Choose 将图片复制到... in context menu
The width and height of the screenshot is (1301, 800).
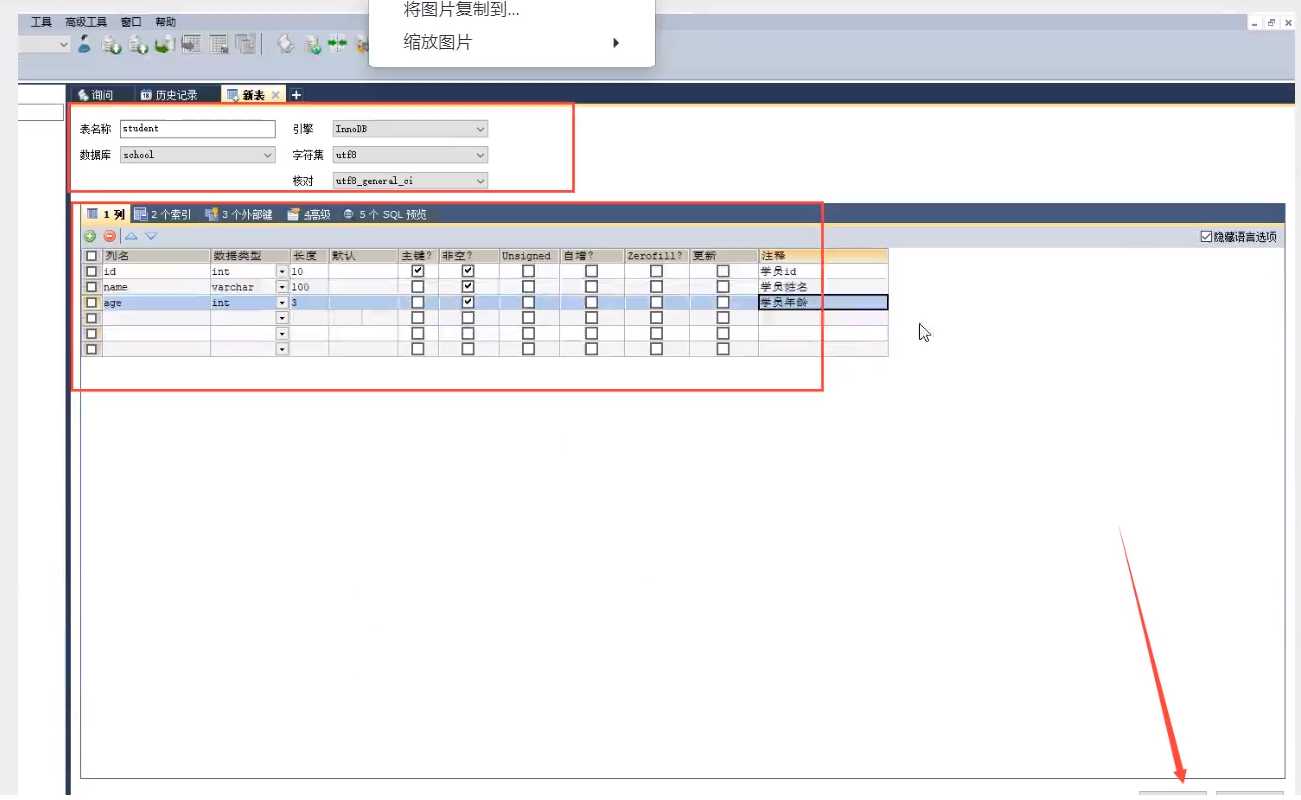(512, 10)
